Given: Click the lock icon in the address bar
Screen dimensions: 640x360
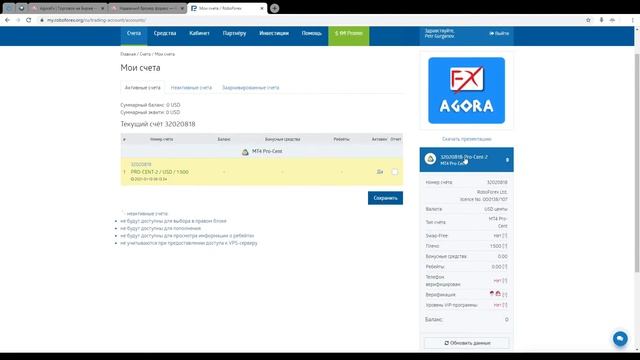Looking at the screenshot, I should [x=42, y=20].
